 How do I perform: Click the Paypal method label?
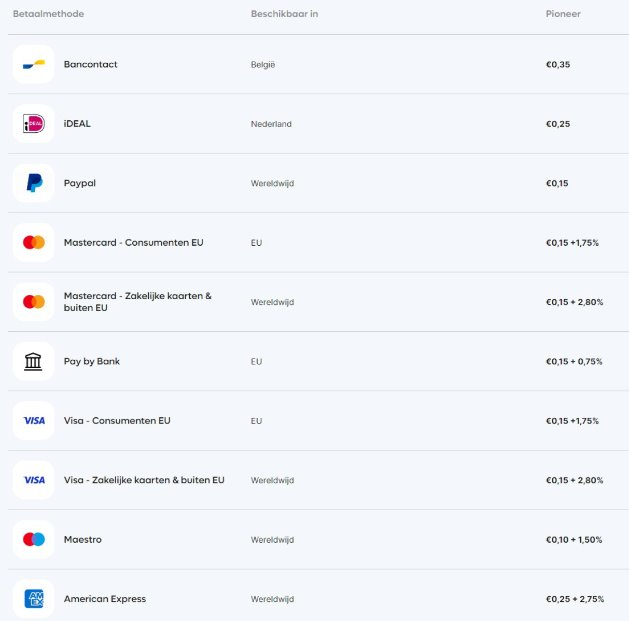tap(80, 183)
